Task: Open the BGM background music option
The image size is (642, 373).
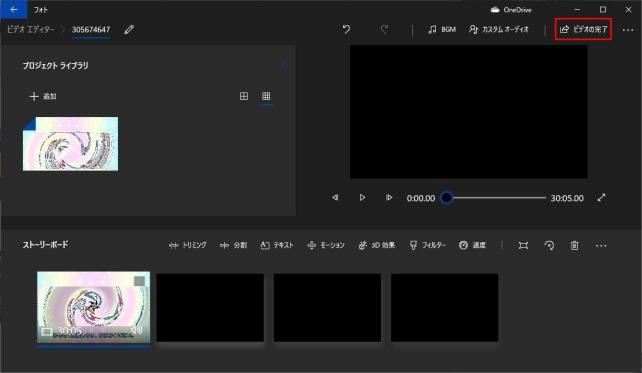Action: point(442,29)
